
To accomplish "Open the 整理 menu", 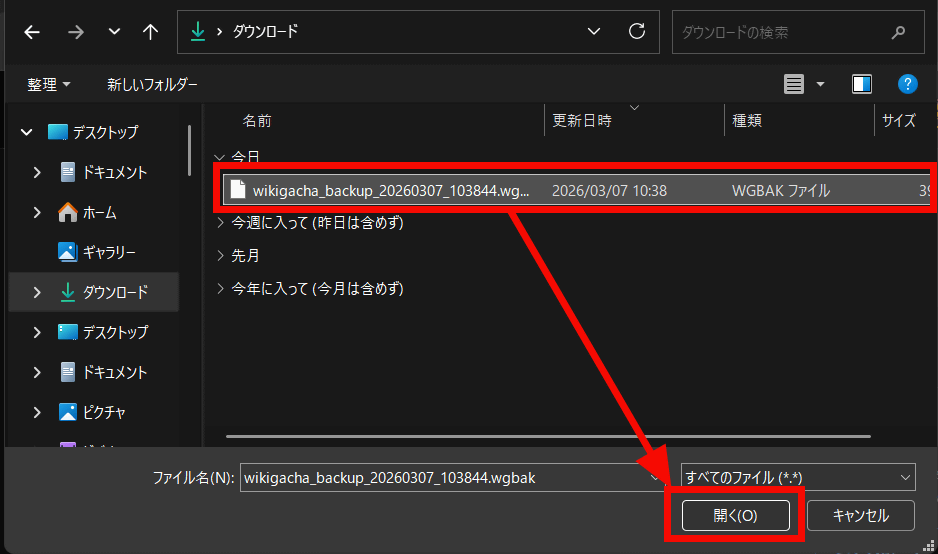I will 49,84.
